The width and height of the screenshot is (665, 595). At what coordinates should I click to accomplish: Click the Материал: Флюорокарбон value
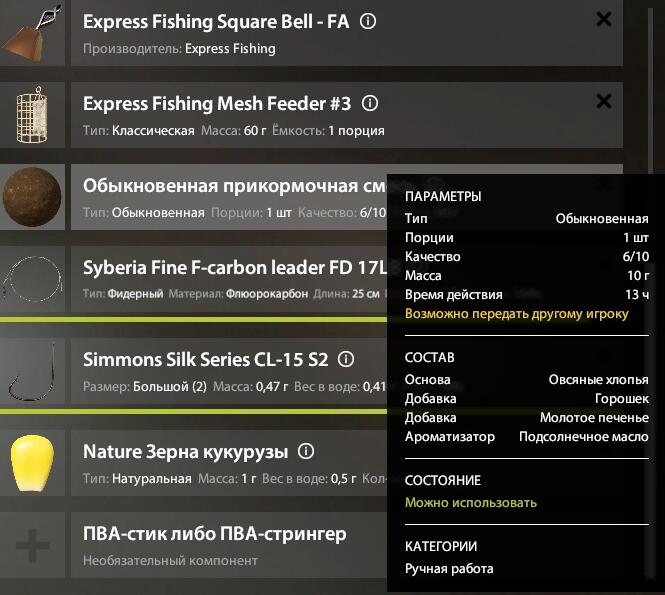238,293
